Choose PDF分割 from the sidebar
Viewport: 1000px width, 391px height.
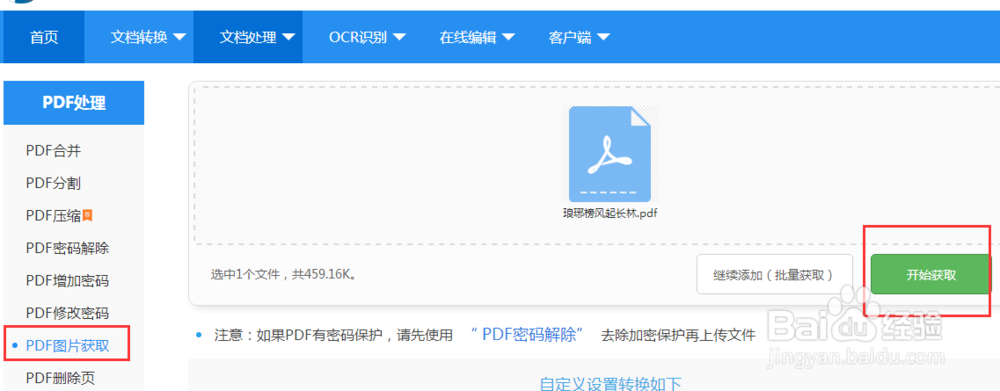pyautogui.click(x=54, y=183)
